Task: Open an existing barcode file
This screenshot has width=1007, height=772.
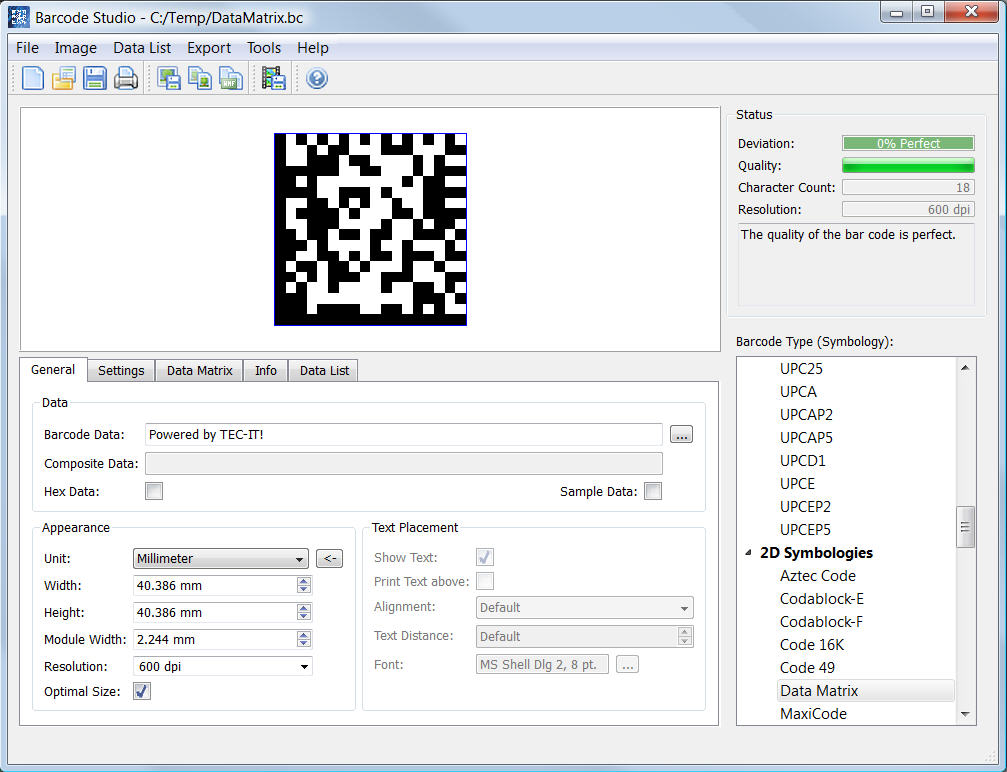Action: (64, 78)
